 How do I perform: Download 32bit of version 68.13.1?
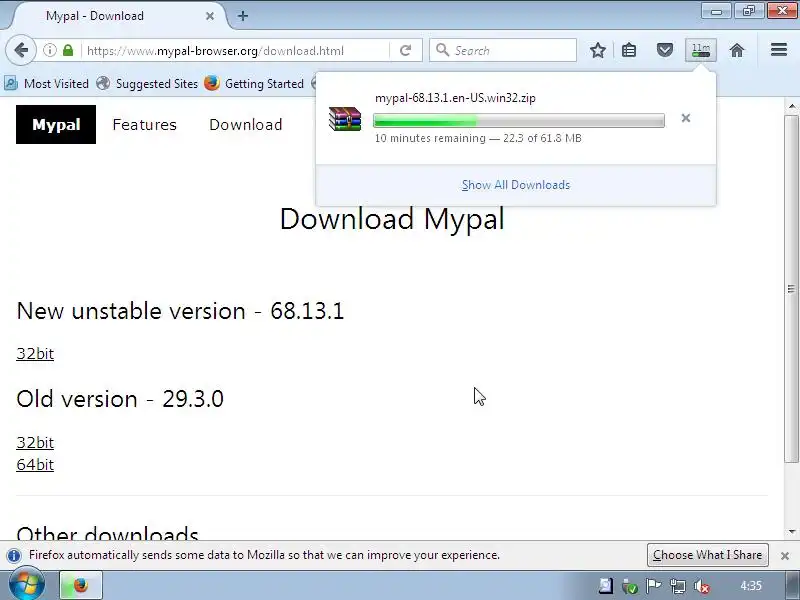[x=35, y=354]
